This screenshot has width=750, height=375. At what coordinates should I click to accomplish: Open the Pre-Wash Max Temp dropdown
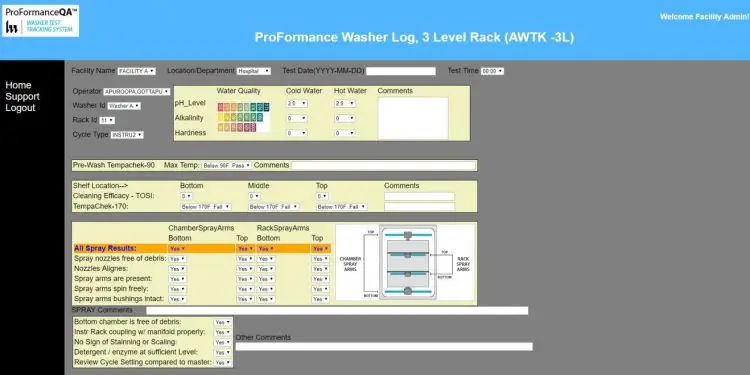(x=226, y=165)
